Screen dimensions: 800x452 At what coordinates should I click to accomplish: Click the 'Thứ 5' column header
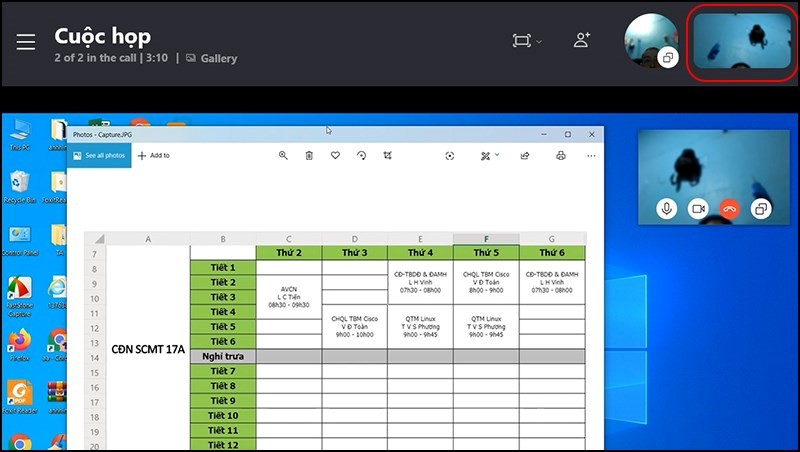(x=486, y=253)
